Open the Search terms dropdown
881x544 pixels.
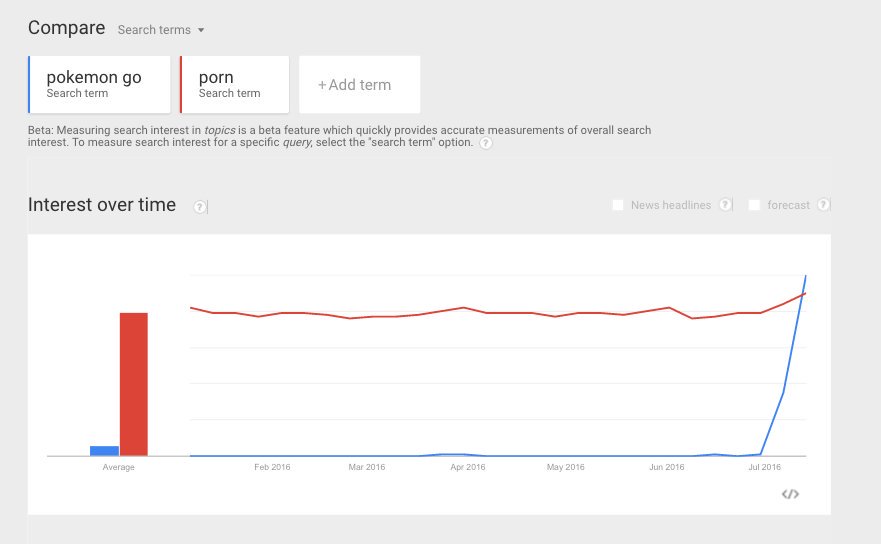[x=161, y=30]
